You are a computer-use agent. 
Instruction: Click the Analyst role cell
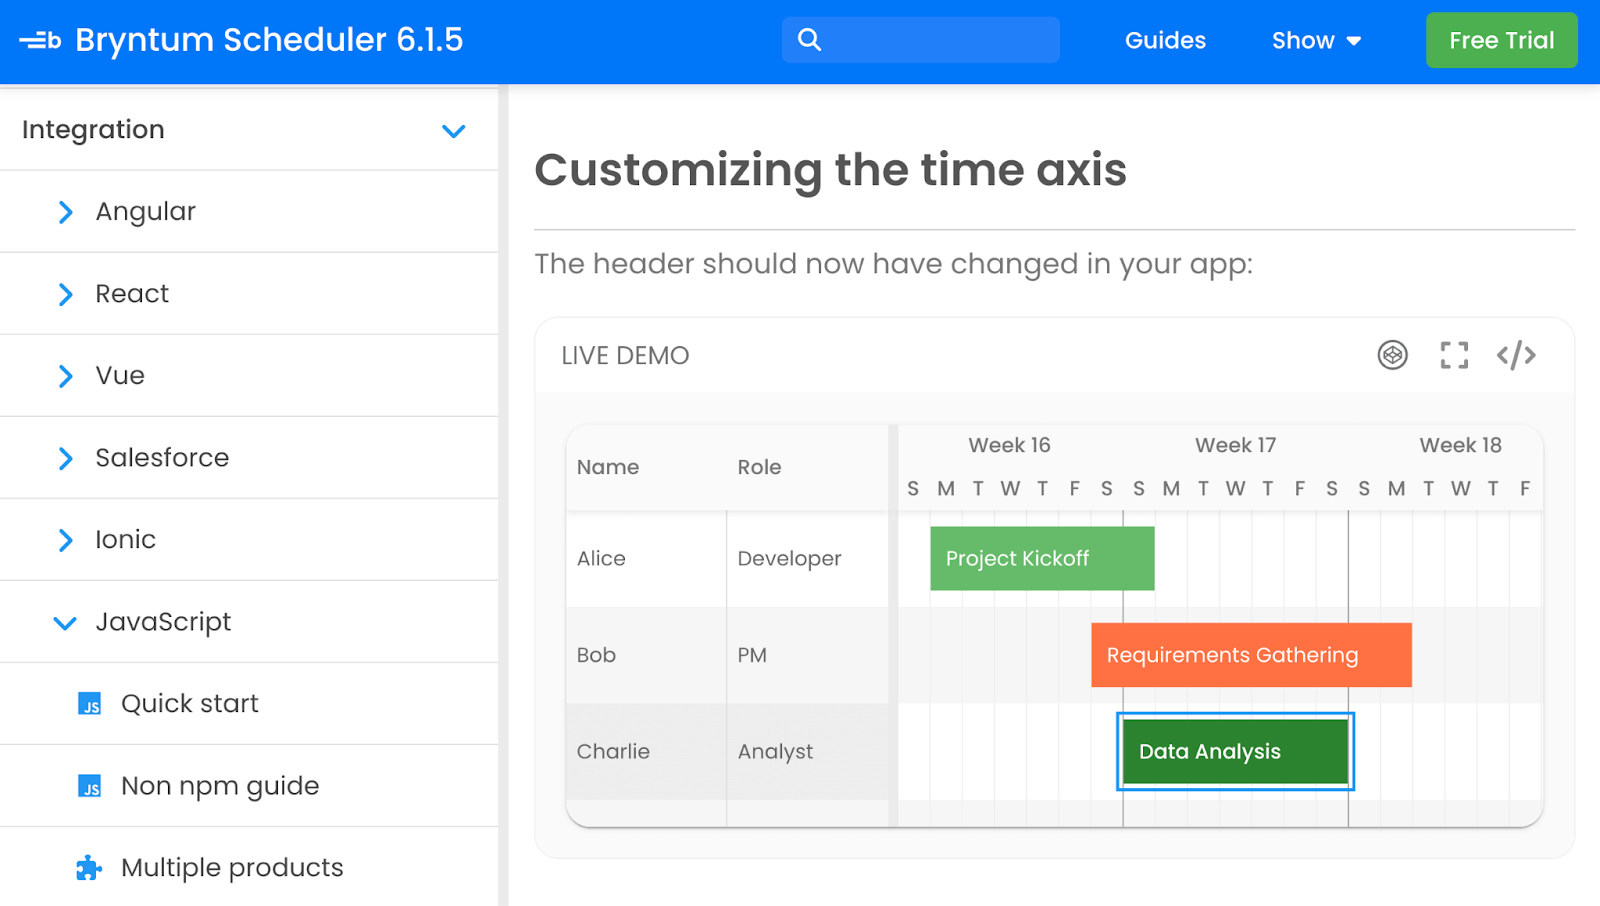[808, 751]
